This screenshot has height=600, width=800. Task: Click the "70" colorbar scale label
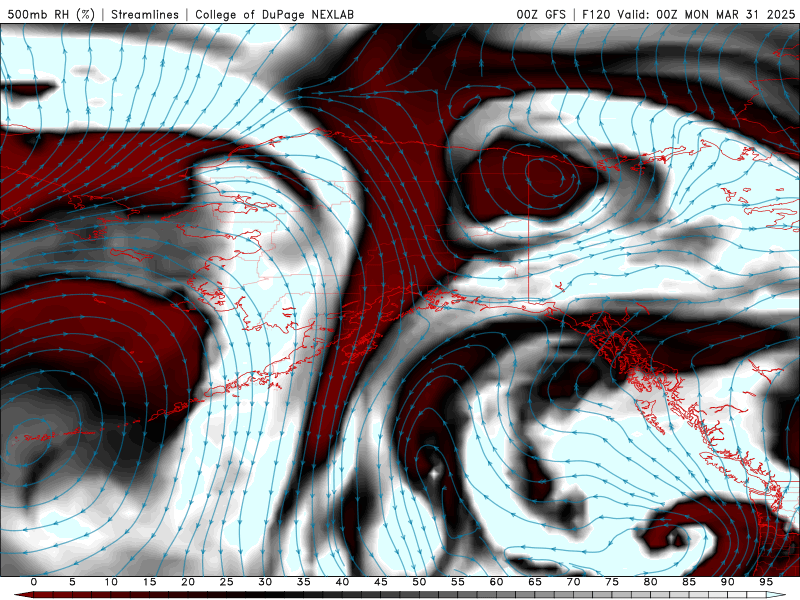pos(573,582)
